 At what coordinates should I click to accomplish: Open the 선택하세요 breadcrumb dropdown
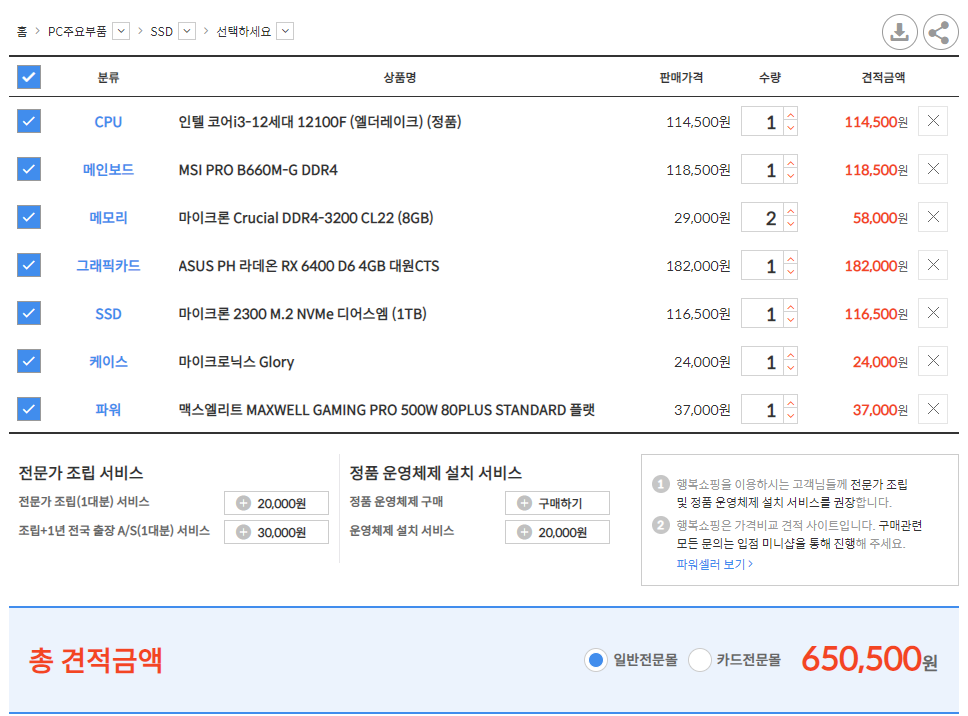tap(285, 31)
